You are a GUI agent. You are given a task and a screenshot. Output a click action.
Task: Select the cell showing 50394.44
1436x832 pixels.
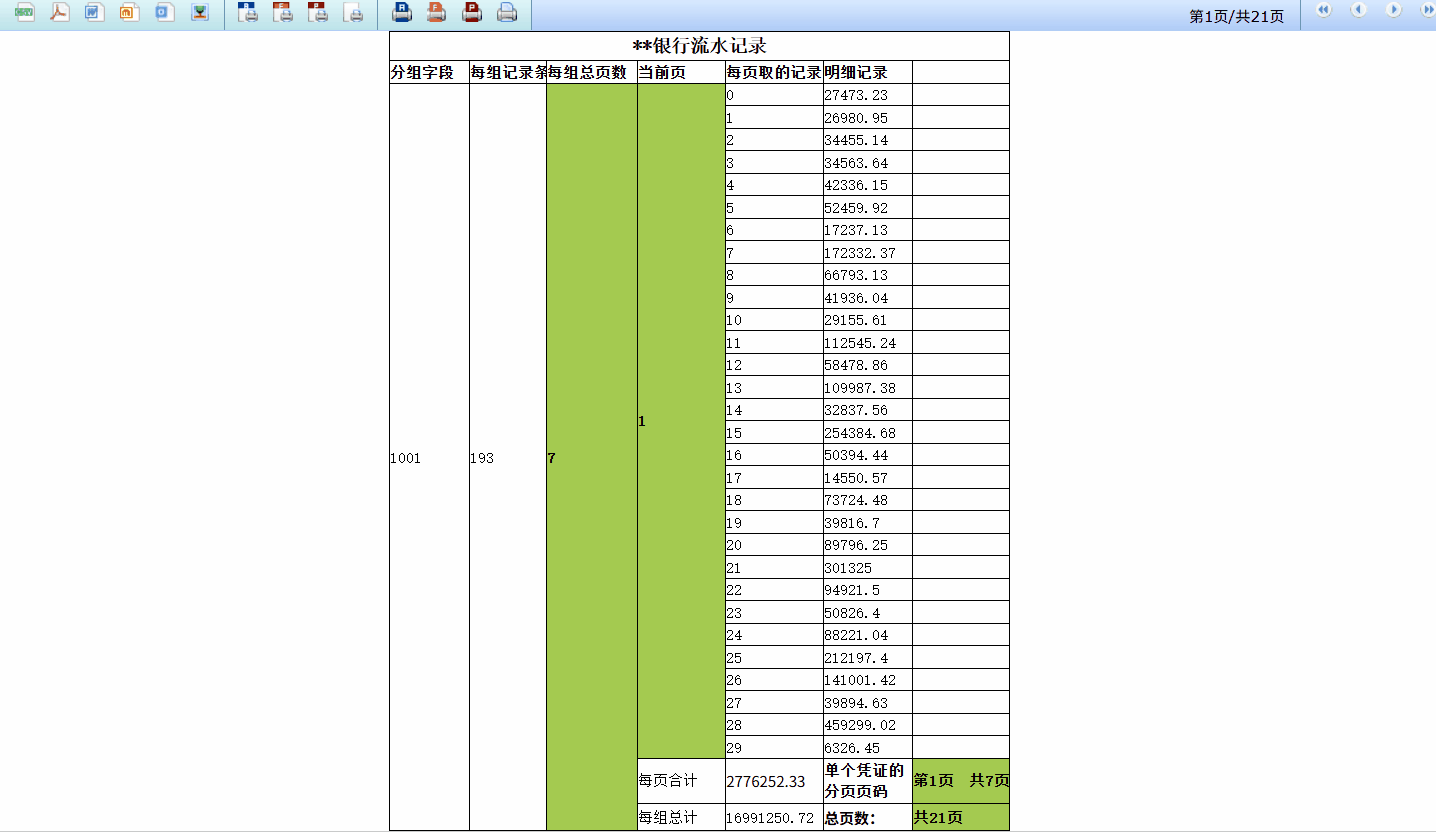[x=868, y=455]
